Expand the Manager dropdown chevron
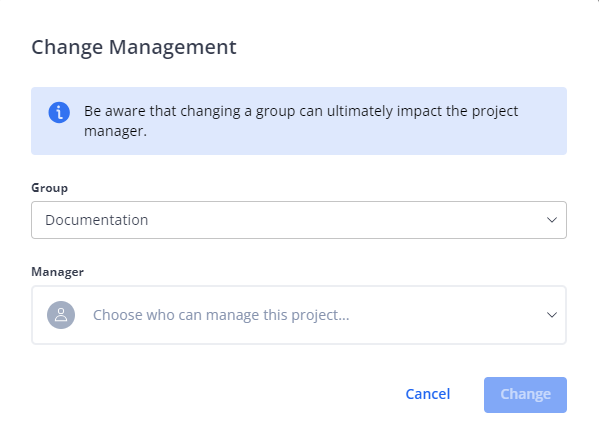This screenshot has width=599, height=441. (552, 315)
